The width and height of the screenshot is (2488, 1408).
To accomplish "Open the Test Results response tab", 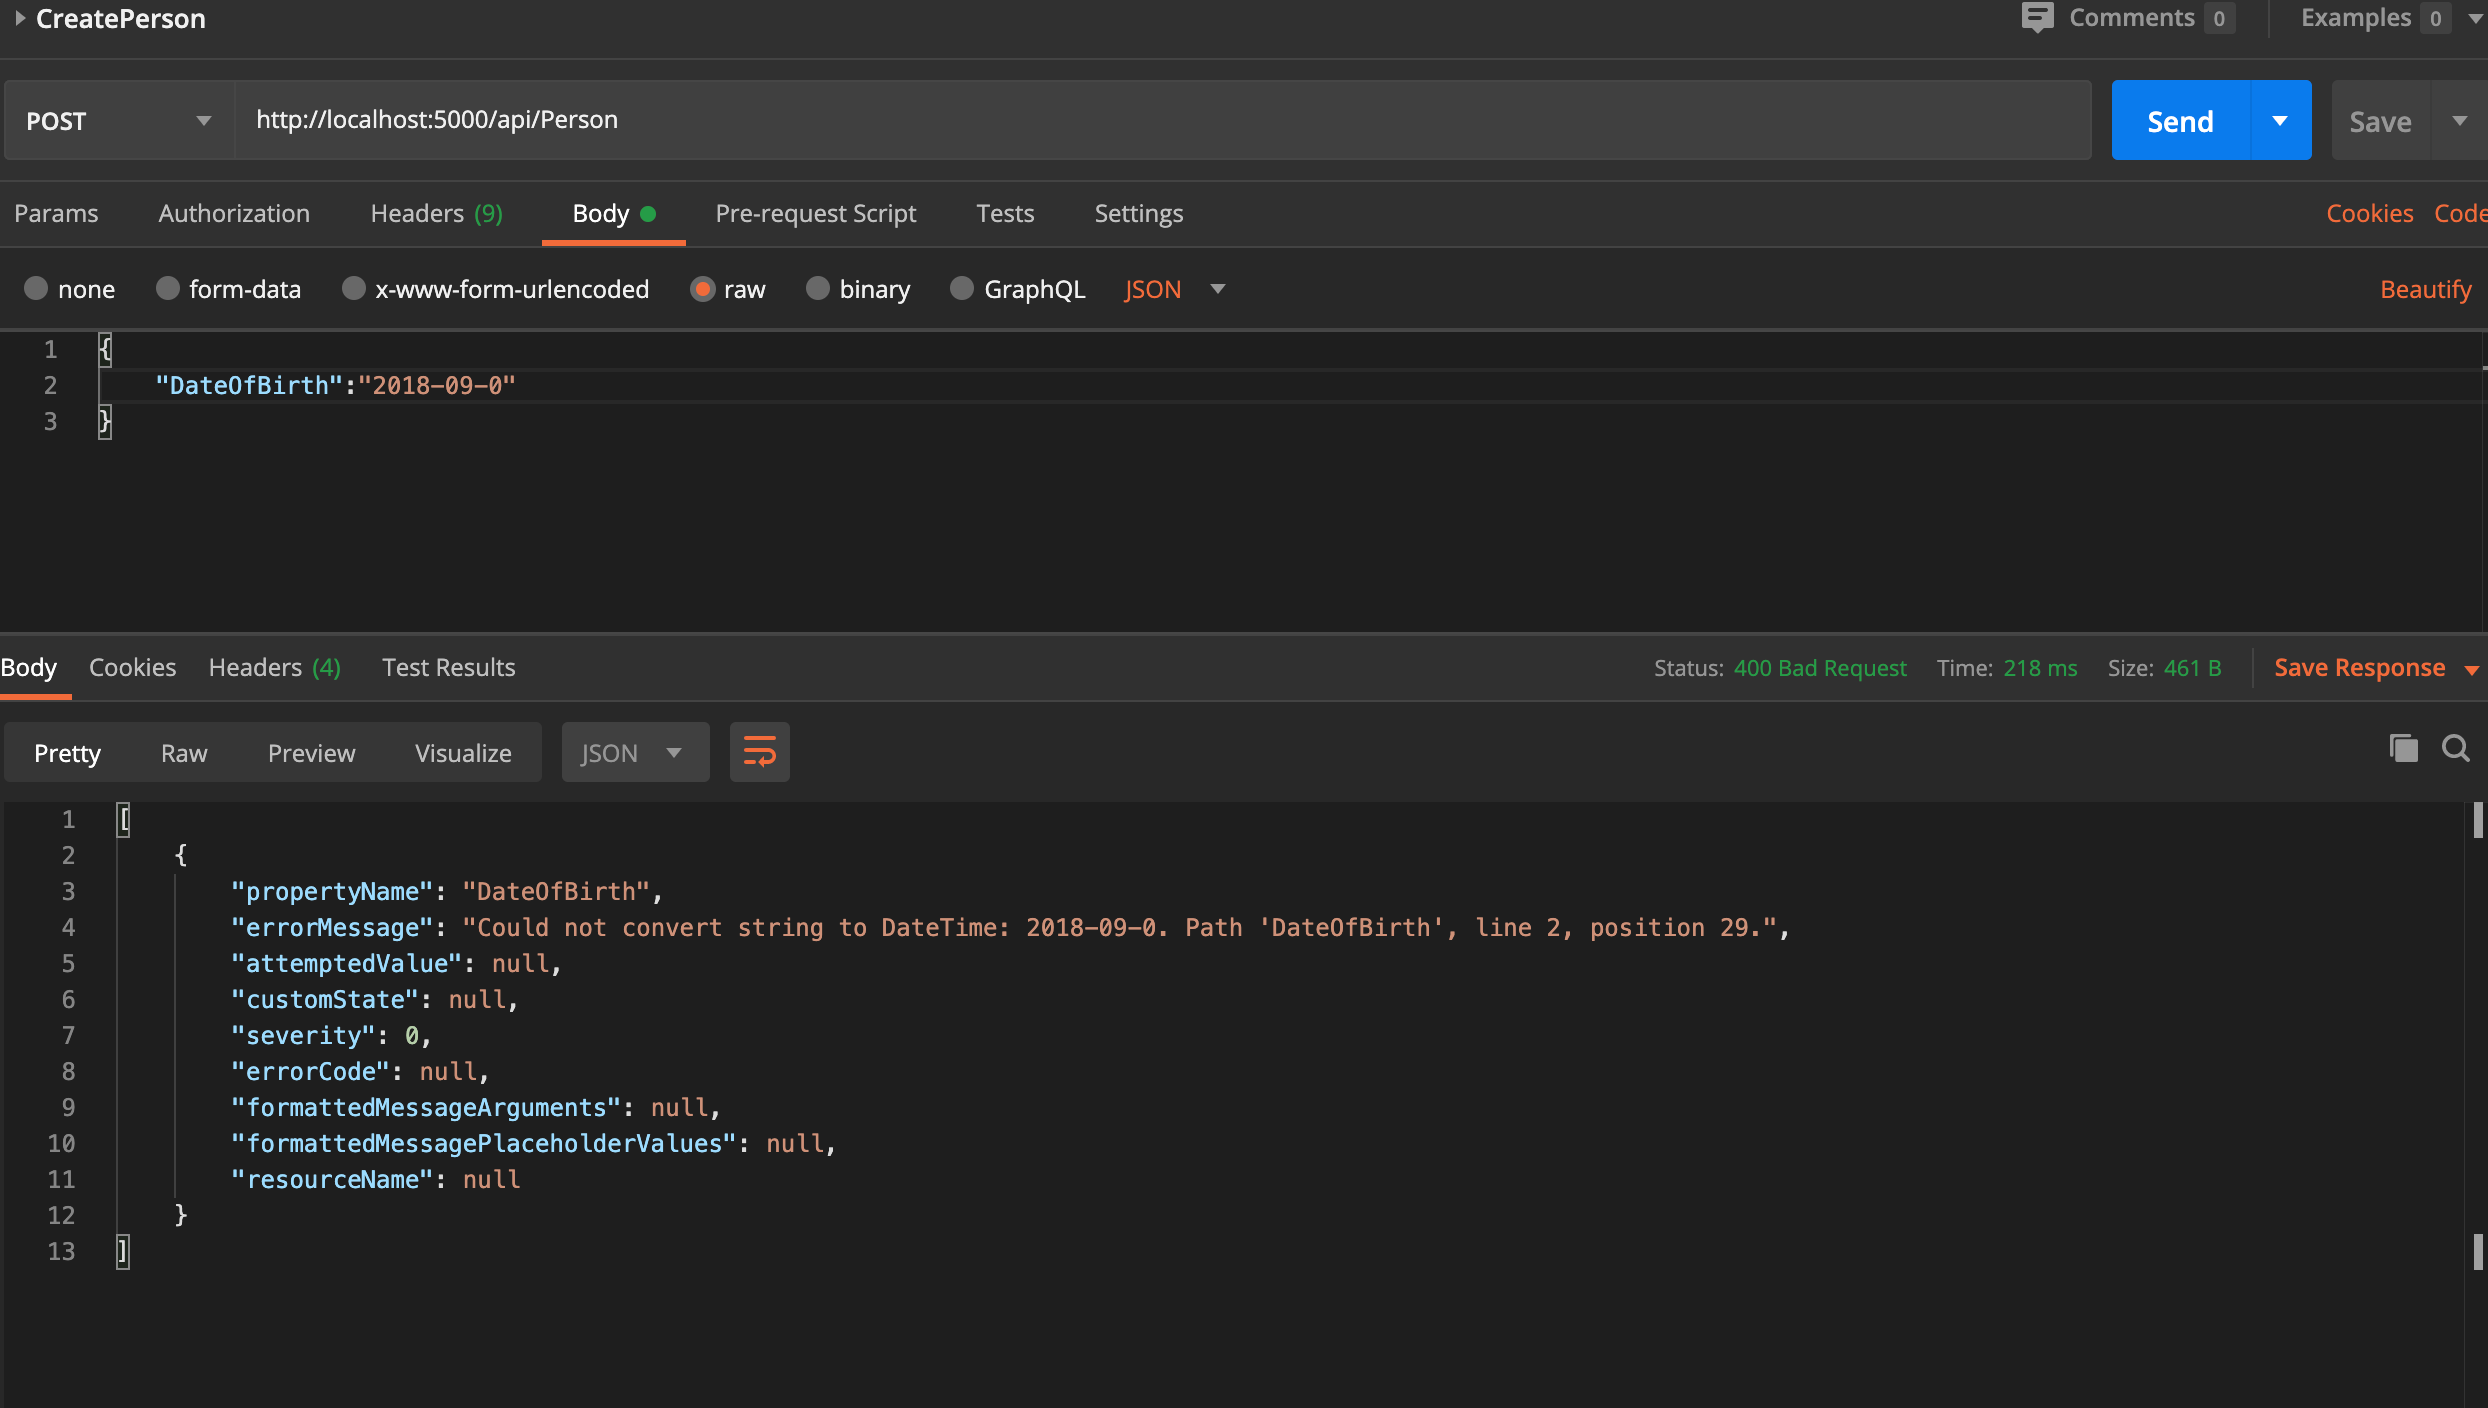I will pyautogui.click(x=448, y=667).
